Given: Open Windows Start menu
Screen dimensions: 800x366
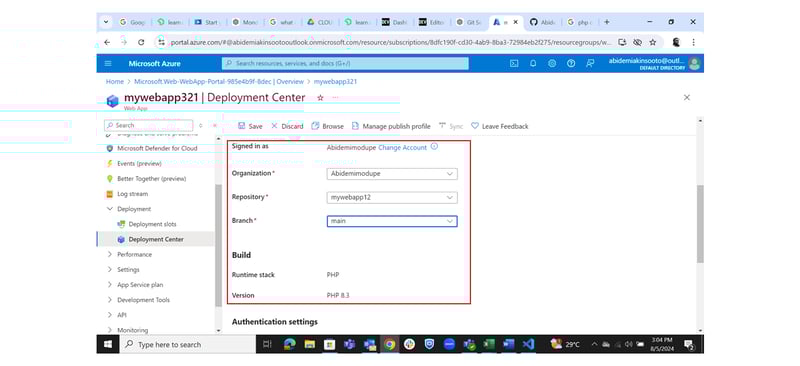Looking at the screenshot, I should 108,345.
